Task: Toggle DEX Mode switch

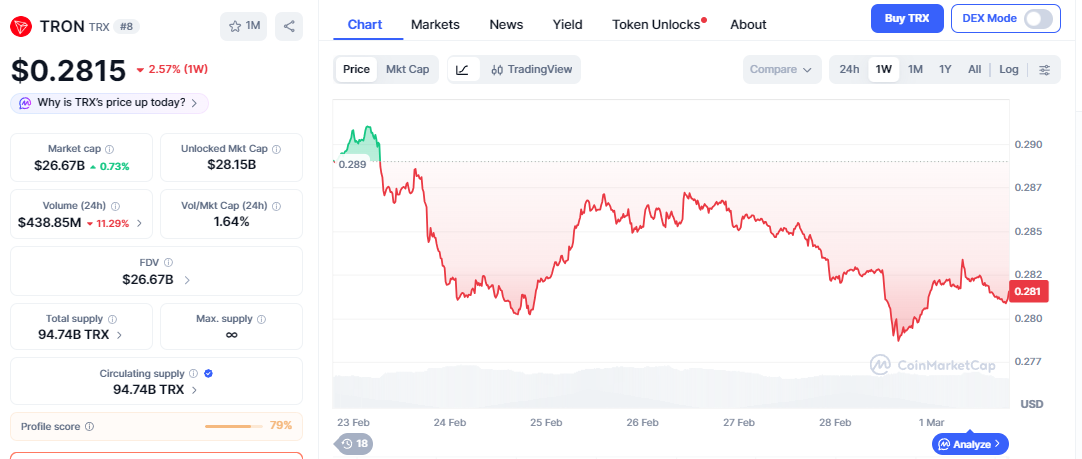Action: click(x=1038, y=18)
